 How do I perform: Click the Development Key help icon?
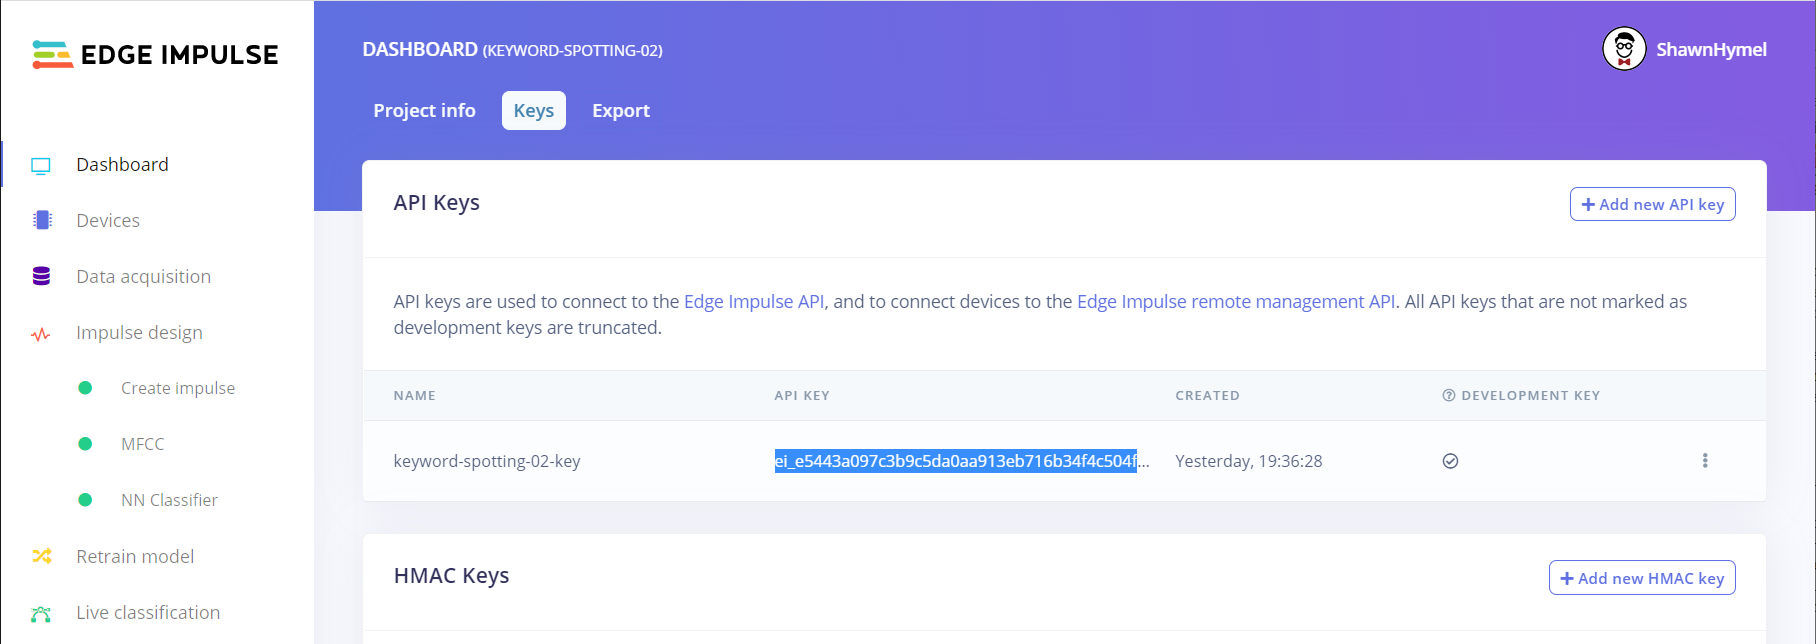point(1448,395)
